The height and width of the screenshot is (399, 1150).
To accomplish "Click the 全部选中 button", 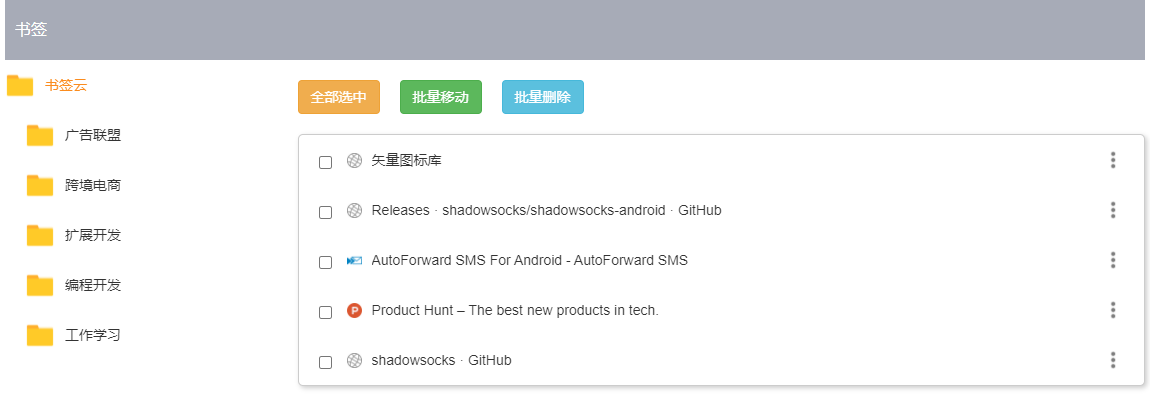I will pos(339,98).
